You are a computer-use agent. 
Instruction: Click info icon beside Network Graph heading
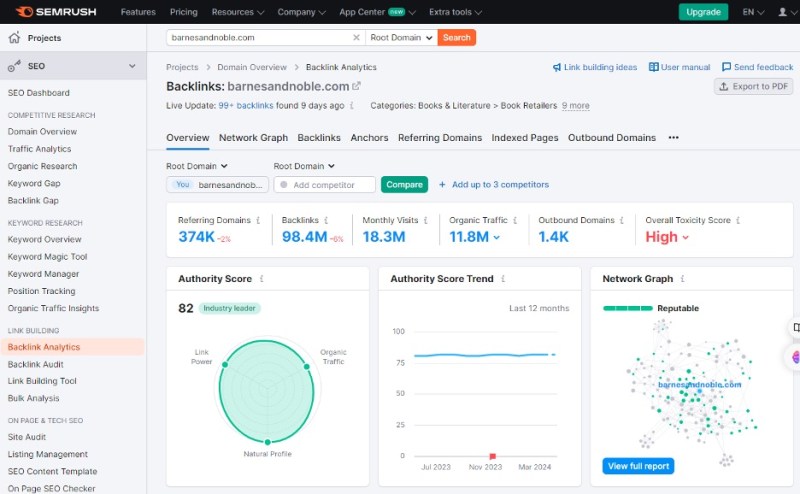pyautogui.click(x=683, y=279)
